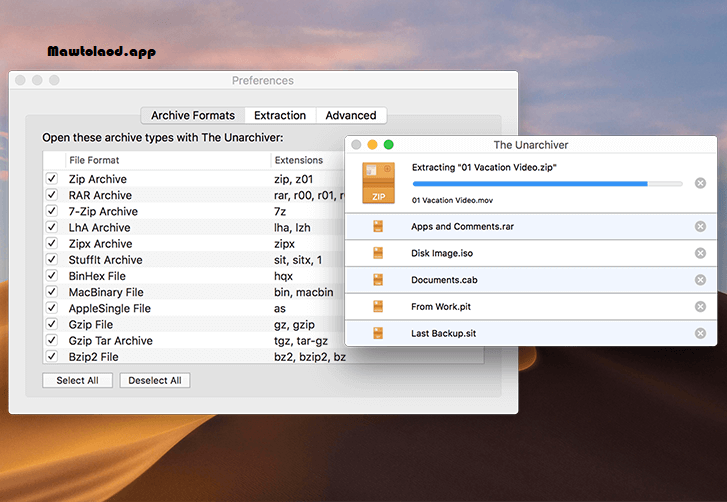Click the StuffIt Archive format name
The image size is (727, 502).
[105, 260]
